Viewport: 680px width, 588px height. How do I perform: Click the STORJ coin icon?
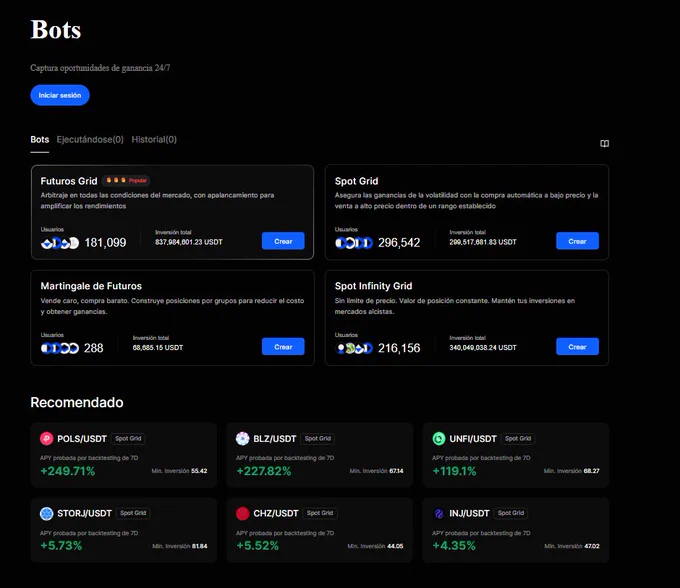pyautogui.click(x=46, y=513)
